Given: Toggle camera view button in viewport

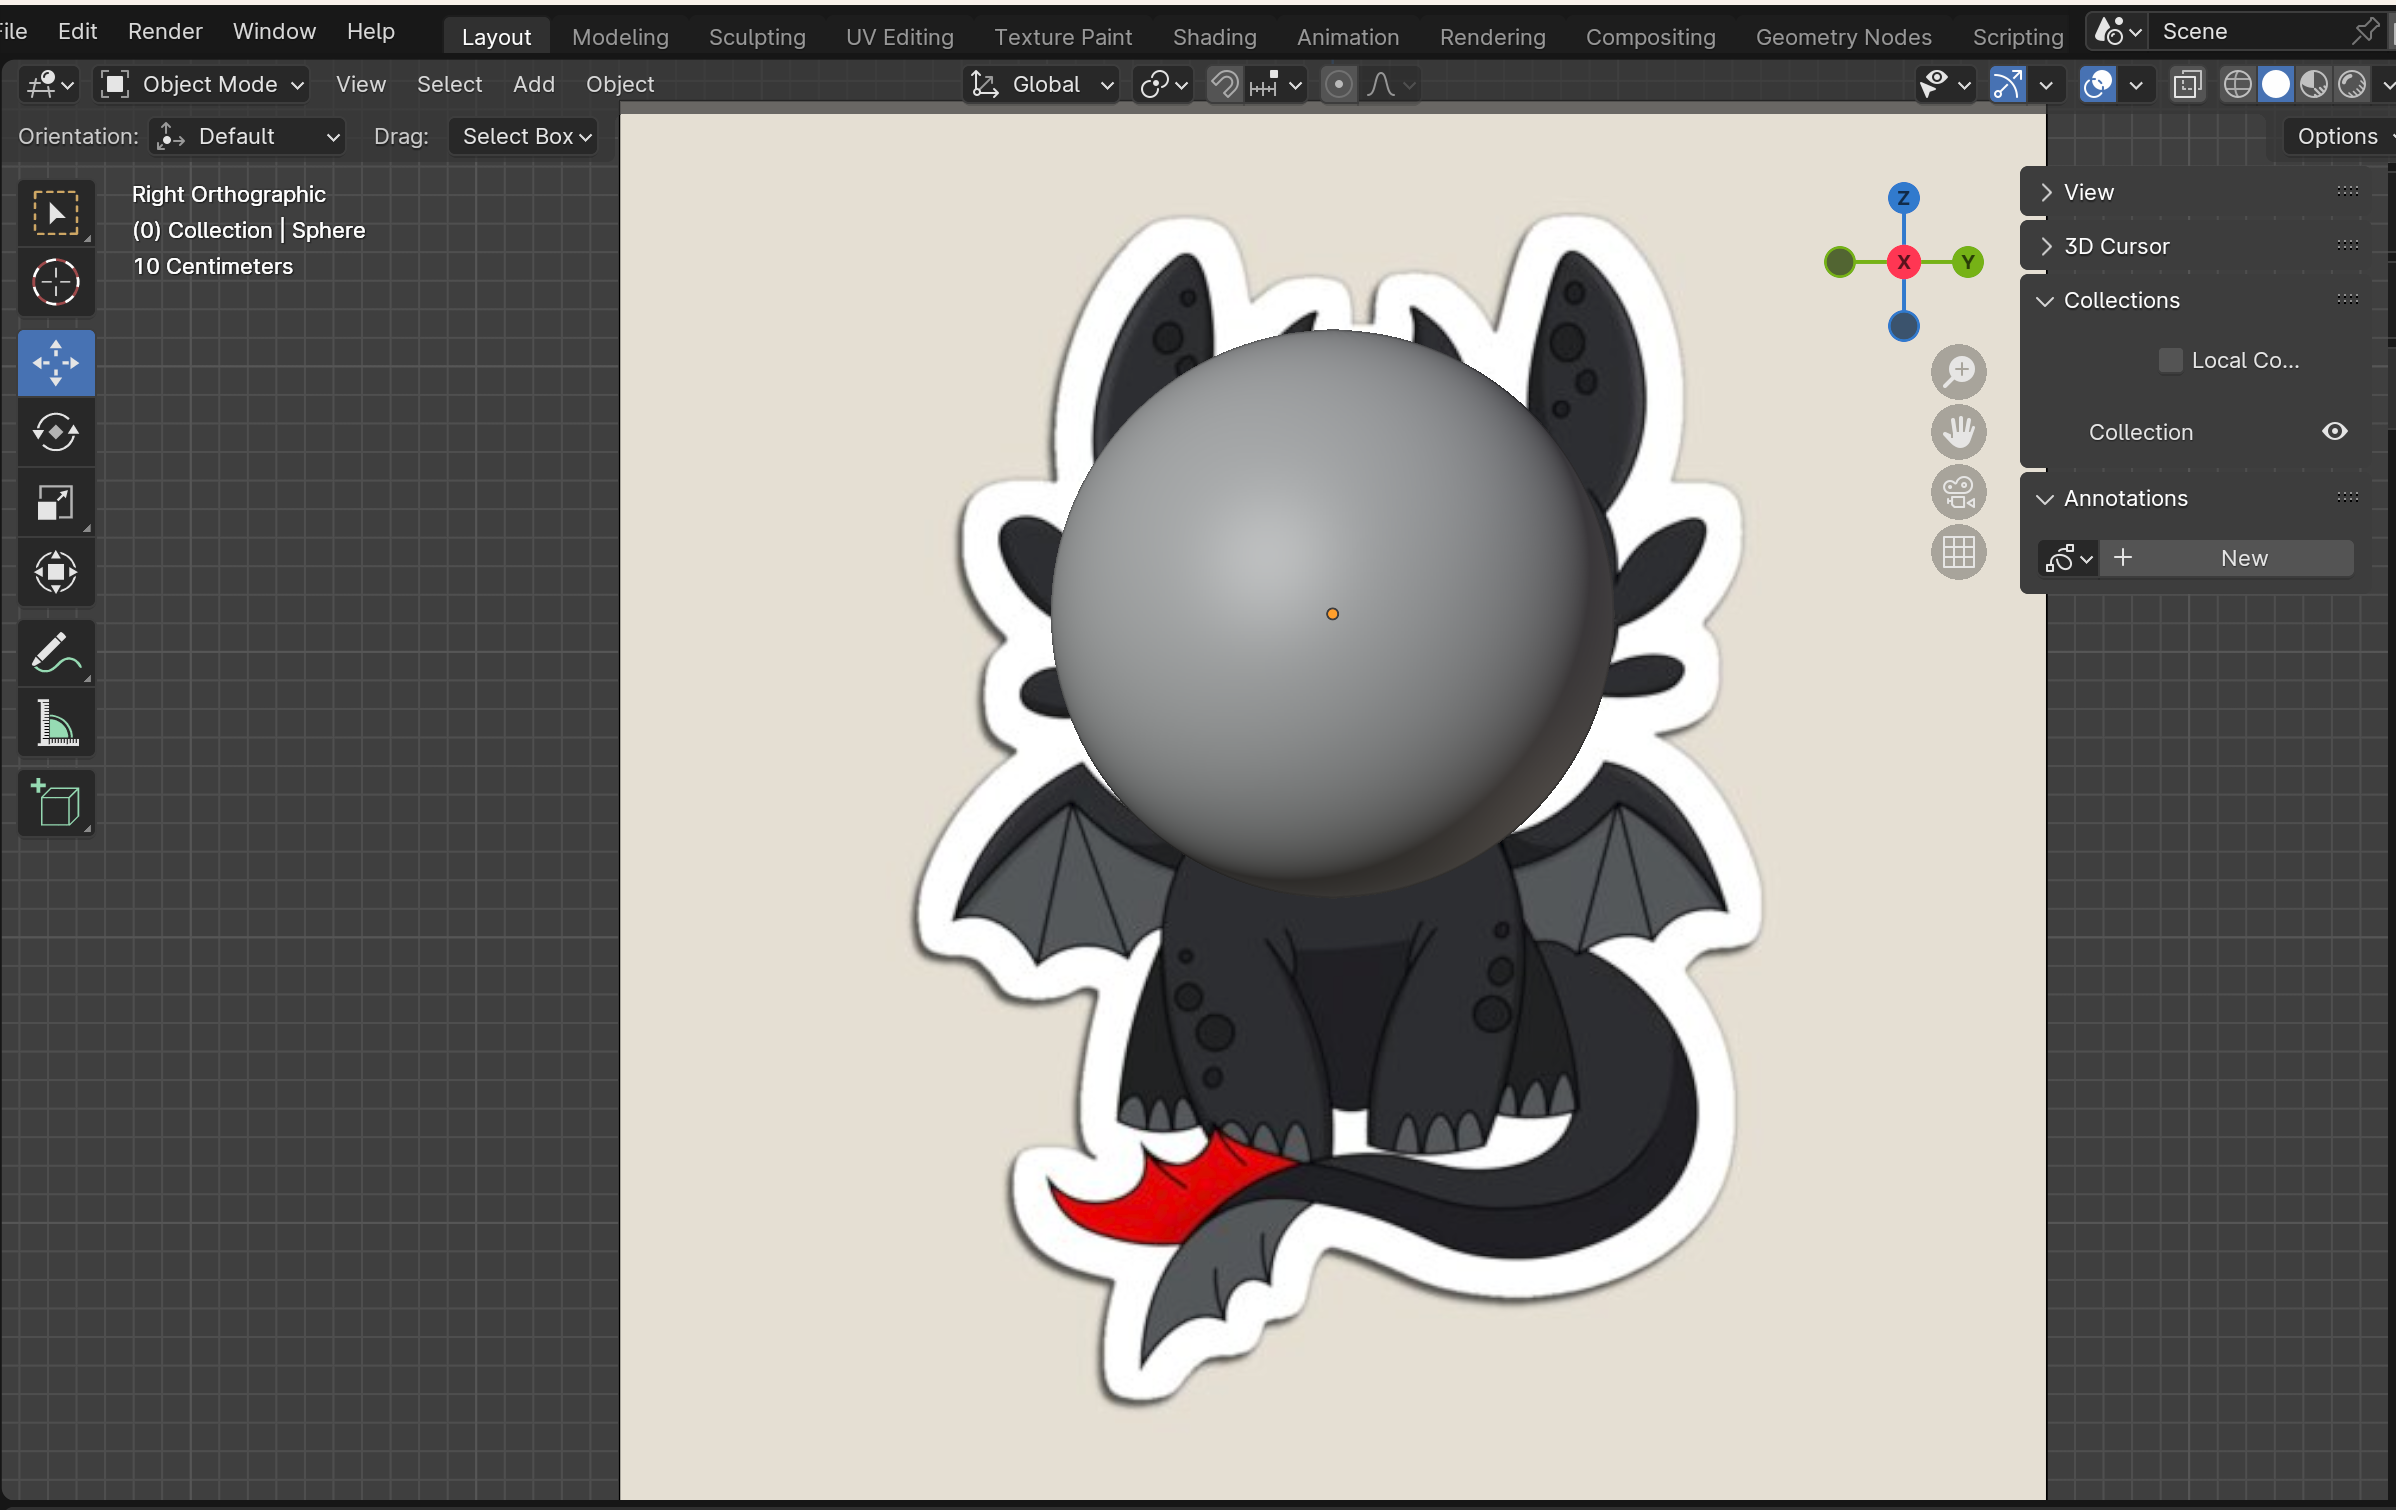Looking at the screenshot, I should (1958, 492).
